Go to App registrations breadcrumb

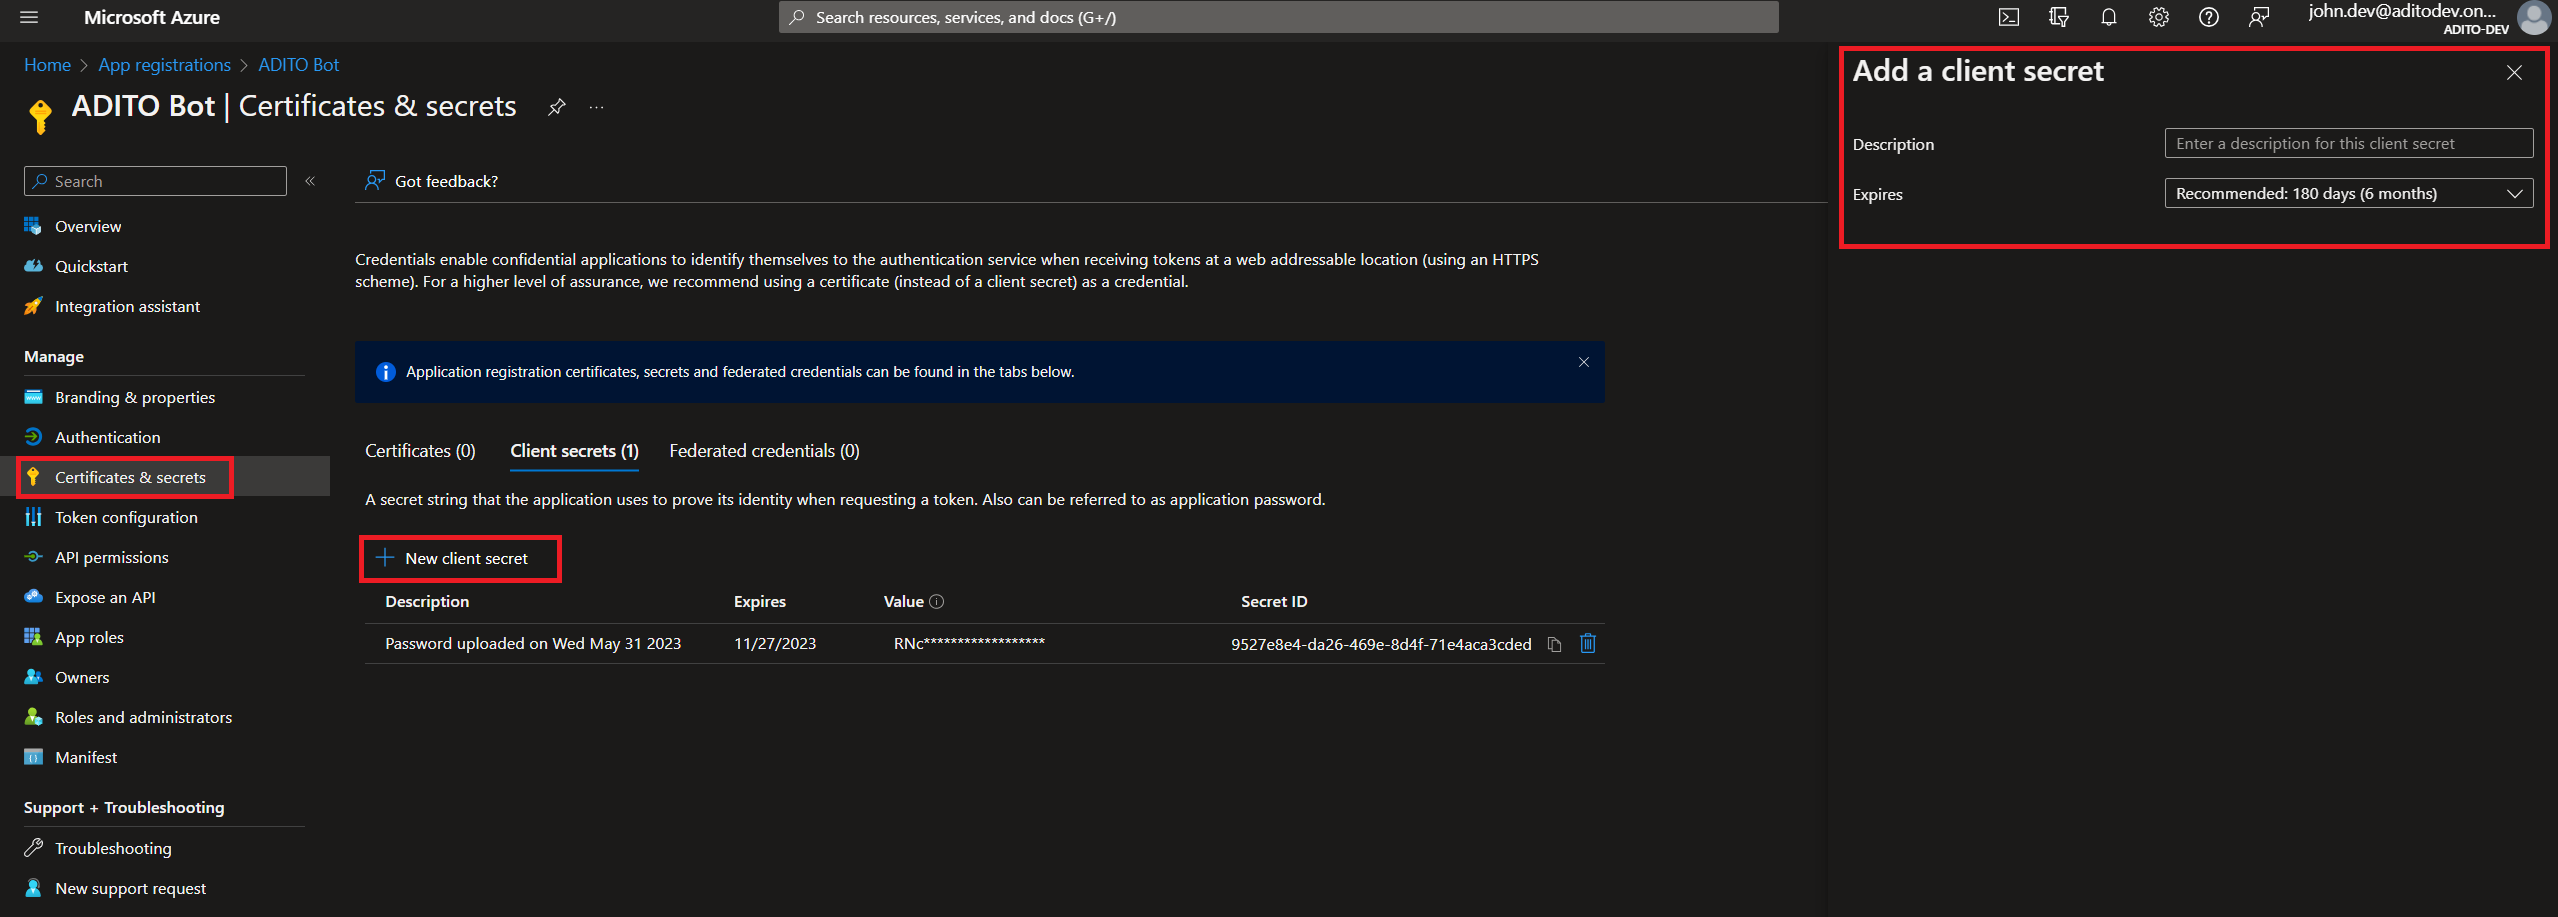pyautogui.click(x=164, y=65)
